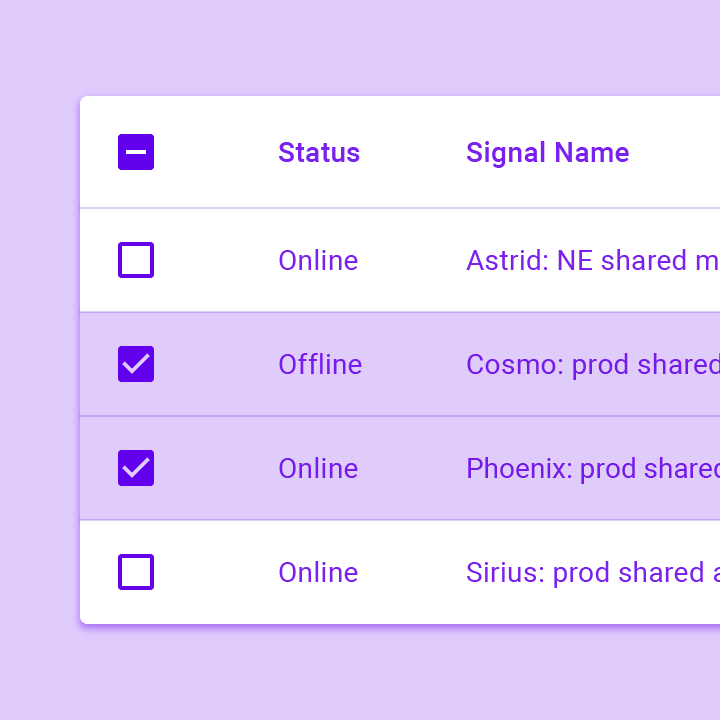Image resolution: width=720 pixels, height=720 pixels.
Task: Click blank header space between checkbox and Status
Action: tap(215, 152)
